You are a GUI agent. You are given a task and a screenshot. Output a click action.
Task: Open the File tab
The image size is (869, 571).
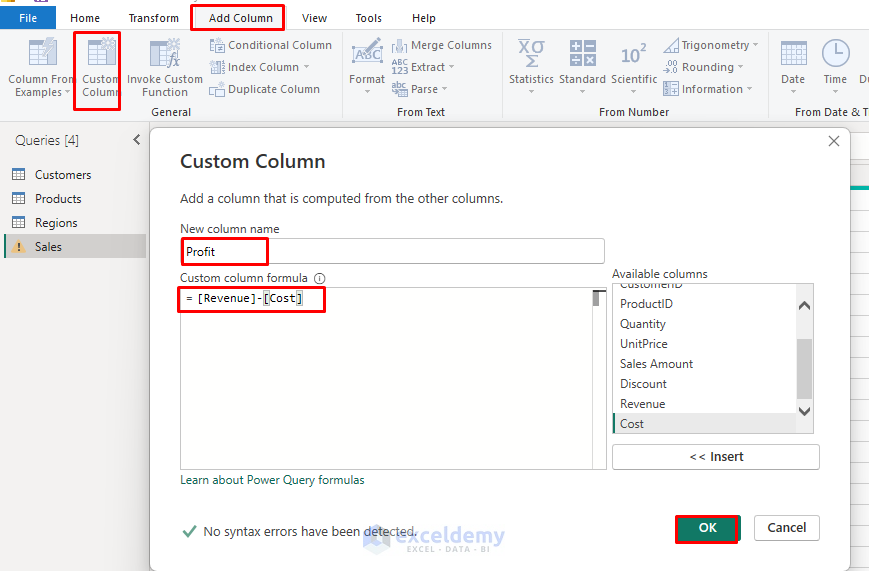[x=28, y=18]
